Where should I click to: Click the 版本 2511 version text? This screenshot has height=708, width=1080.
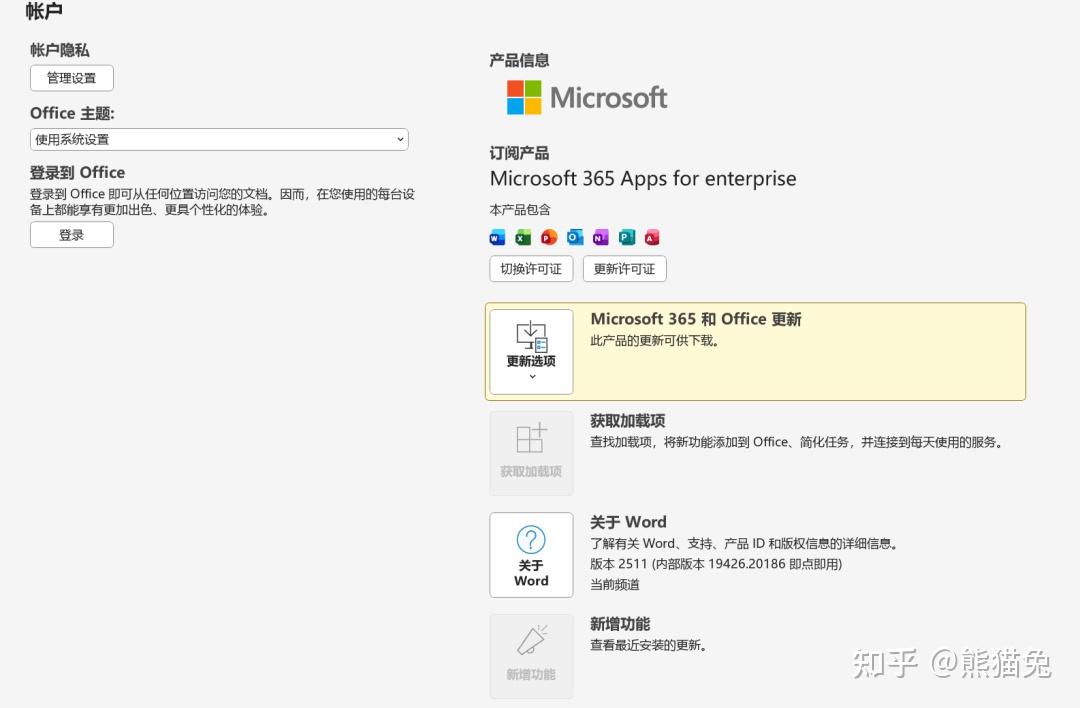pyautogui.click(x=716, y=564)
